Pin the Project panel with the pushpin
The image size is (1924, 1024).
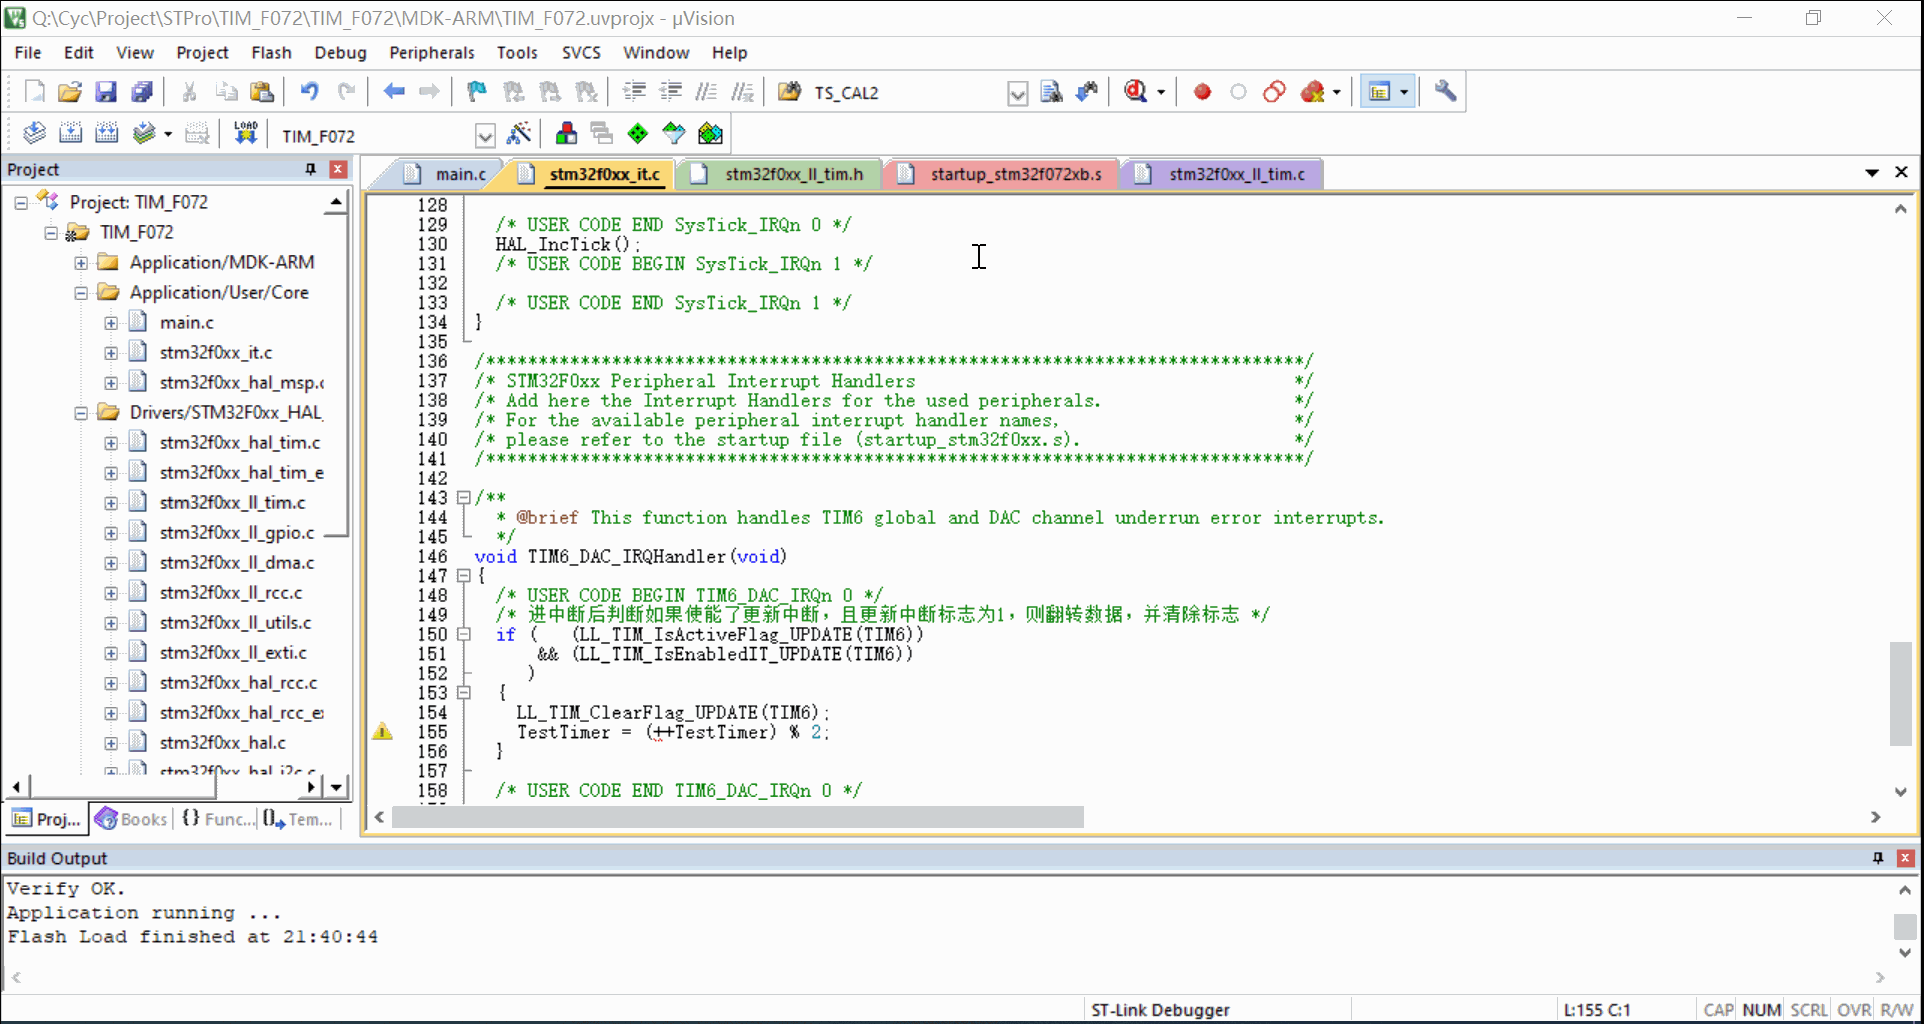coord(311,169)
